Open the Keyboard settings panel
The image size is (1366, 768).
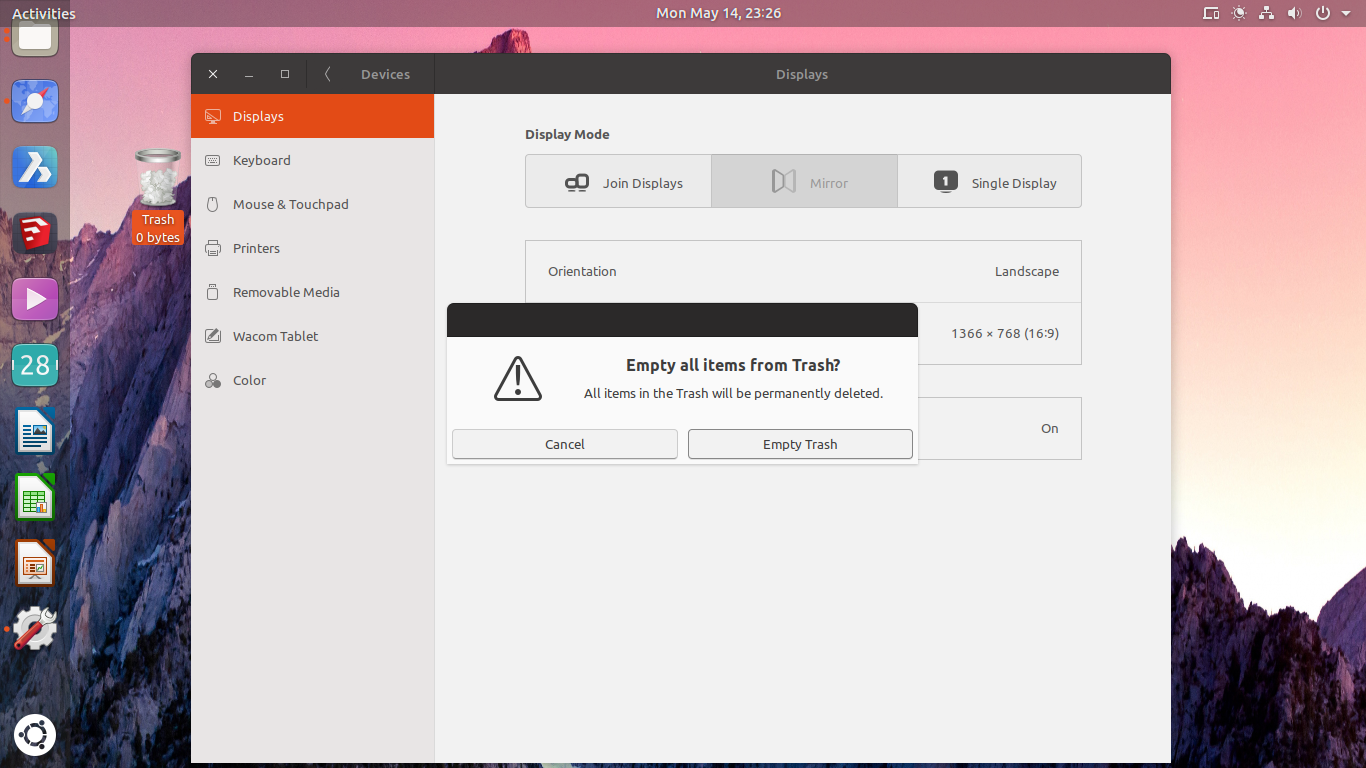tap(312, 160)
